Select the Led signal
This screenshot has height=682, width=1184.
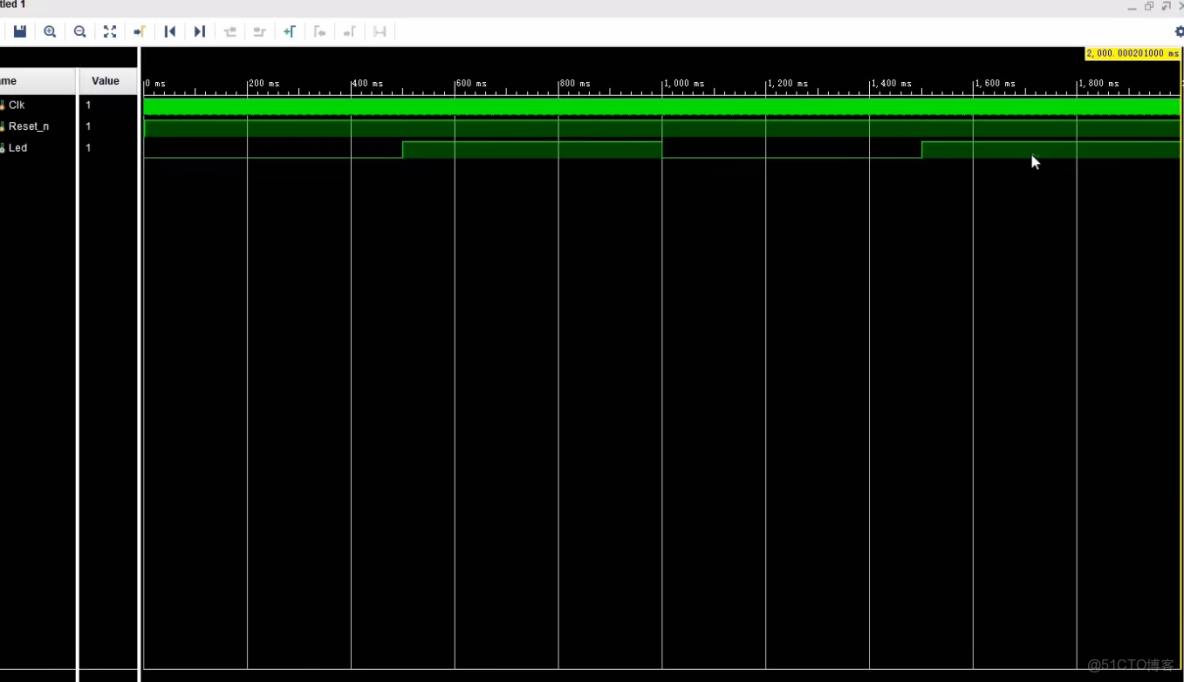pyautogui.click(x=17, y=147)
